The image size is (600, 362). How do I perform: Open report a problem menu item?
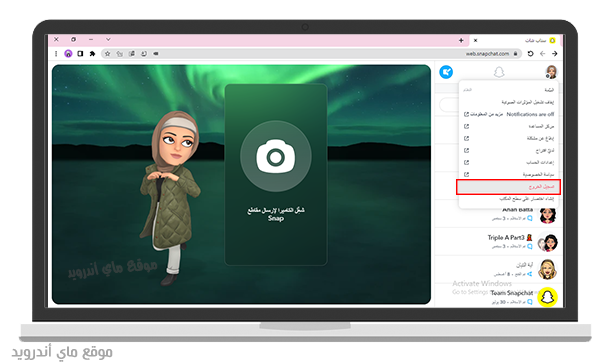tap(508, 138)
